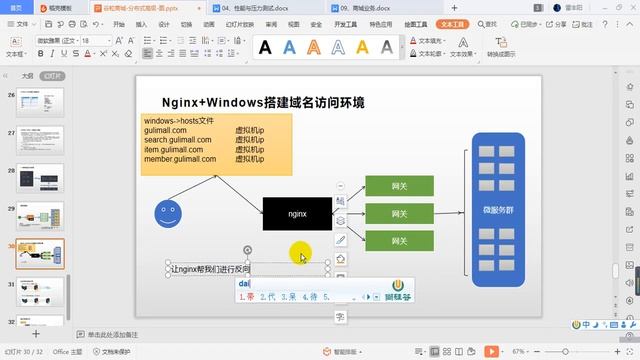Switch to the 动画 ribbon tab
The height and width of the screenshot is (360, 640).
click(x=209, y=24)
